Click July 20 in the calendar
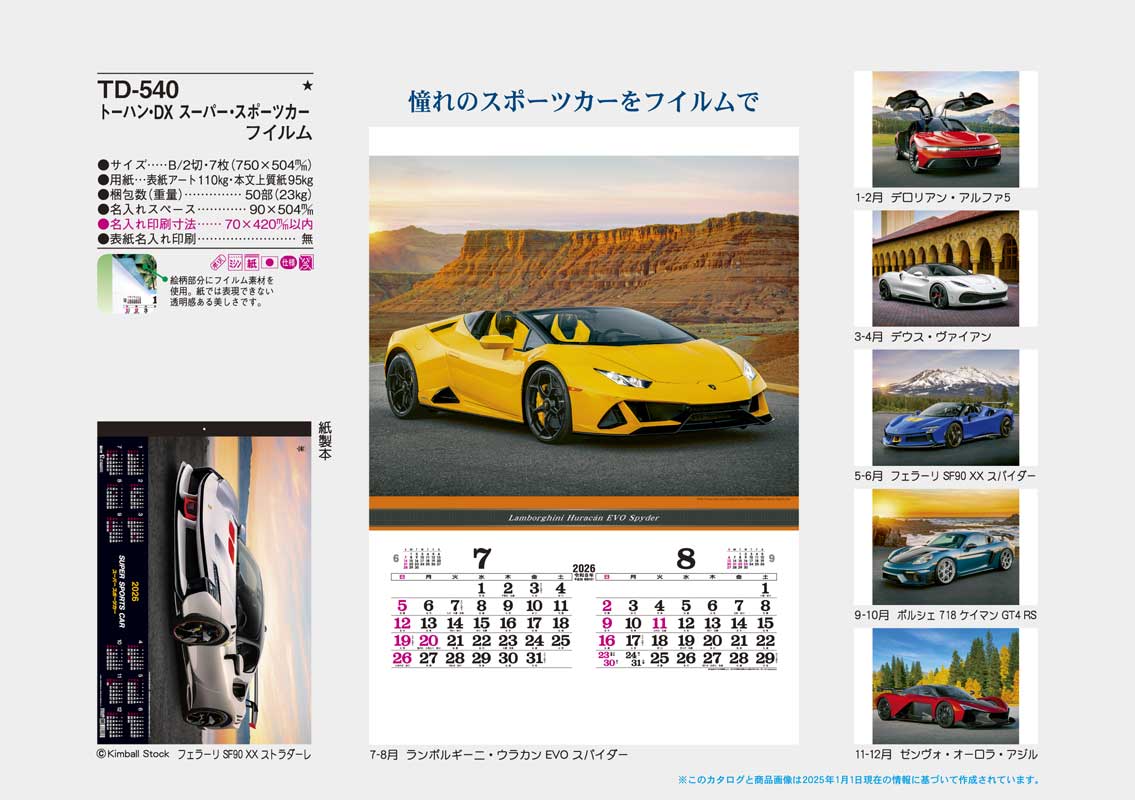The height and width of the screenshot is (800, 1135). point(429,641)
